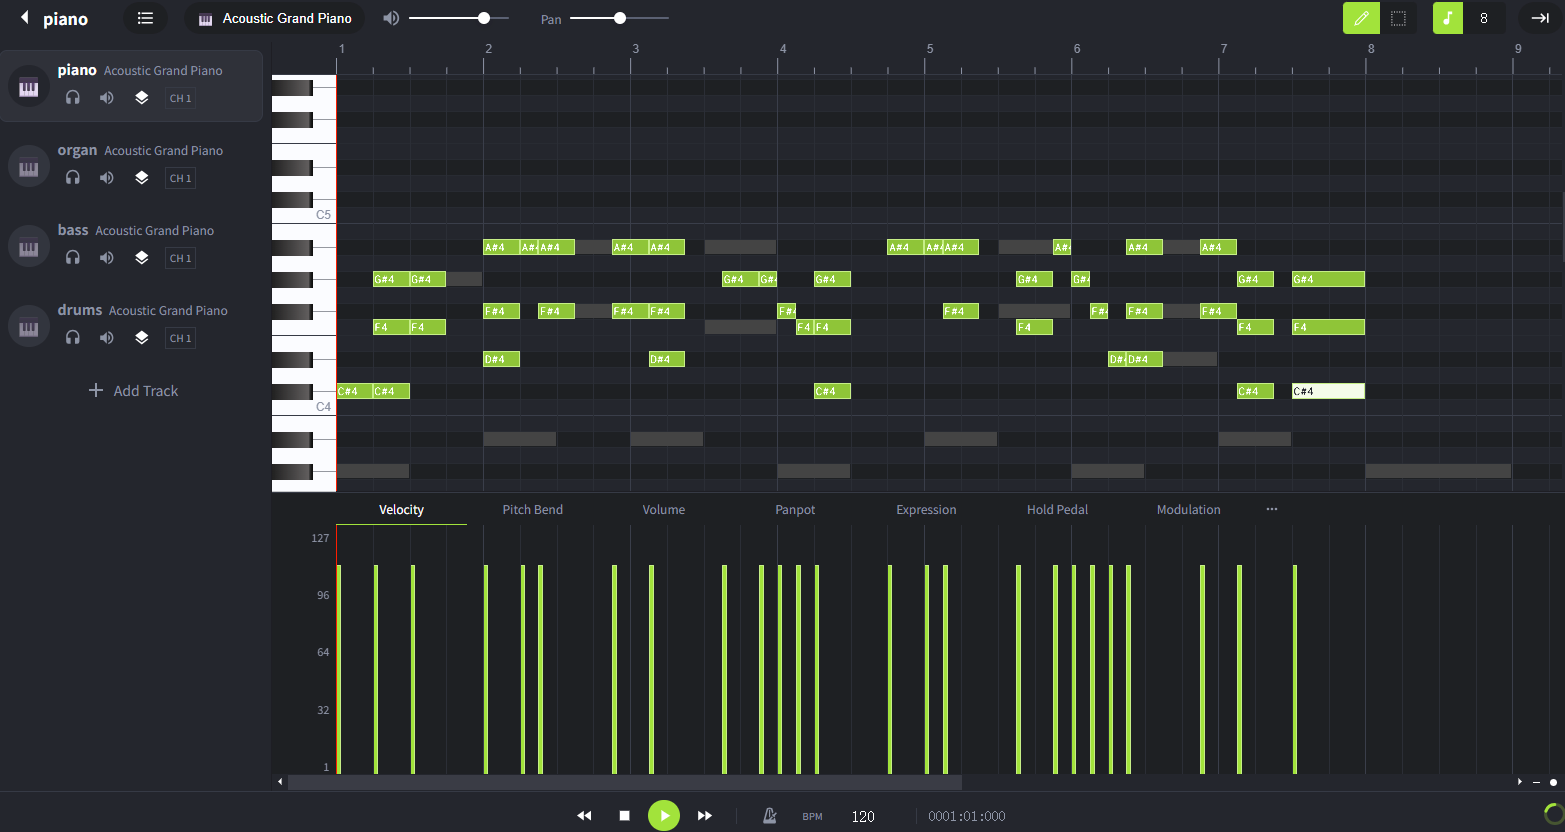Select the white highlighted C#4 note
The height and width of the screenshot is (832, 1565).
click(x=1328, y=391)
